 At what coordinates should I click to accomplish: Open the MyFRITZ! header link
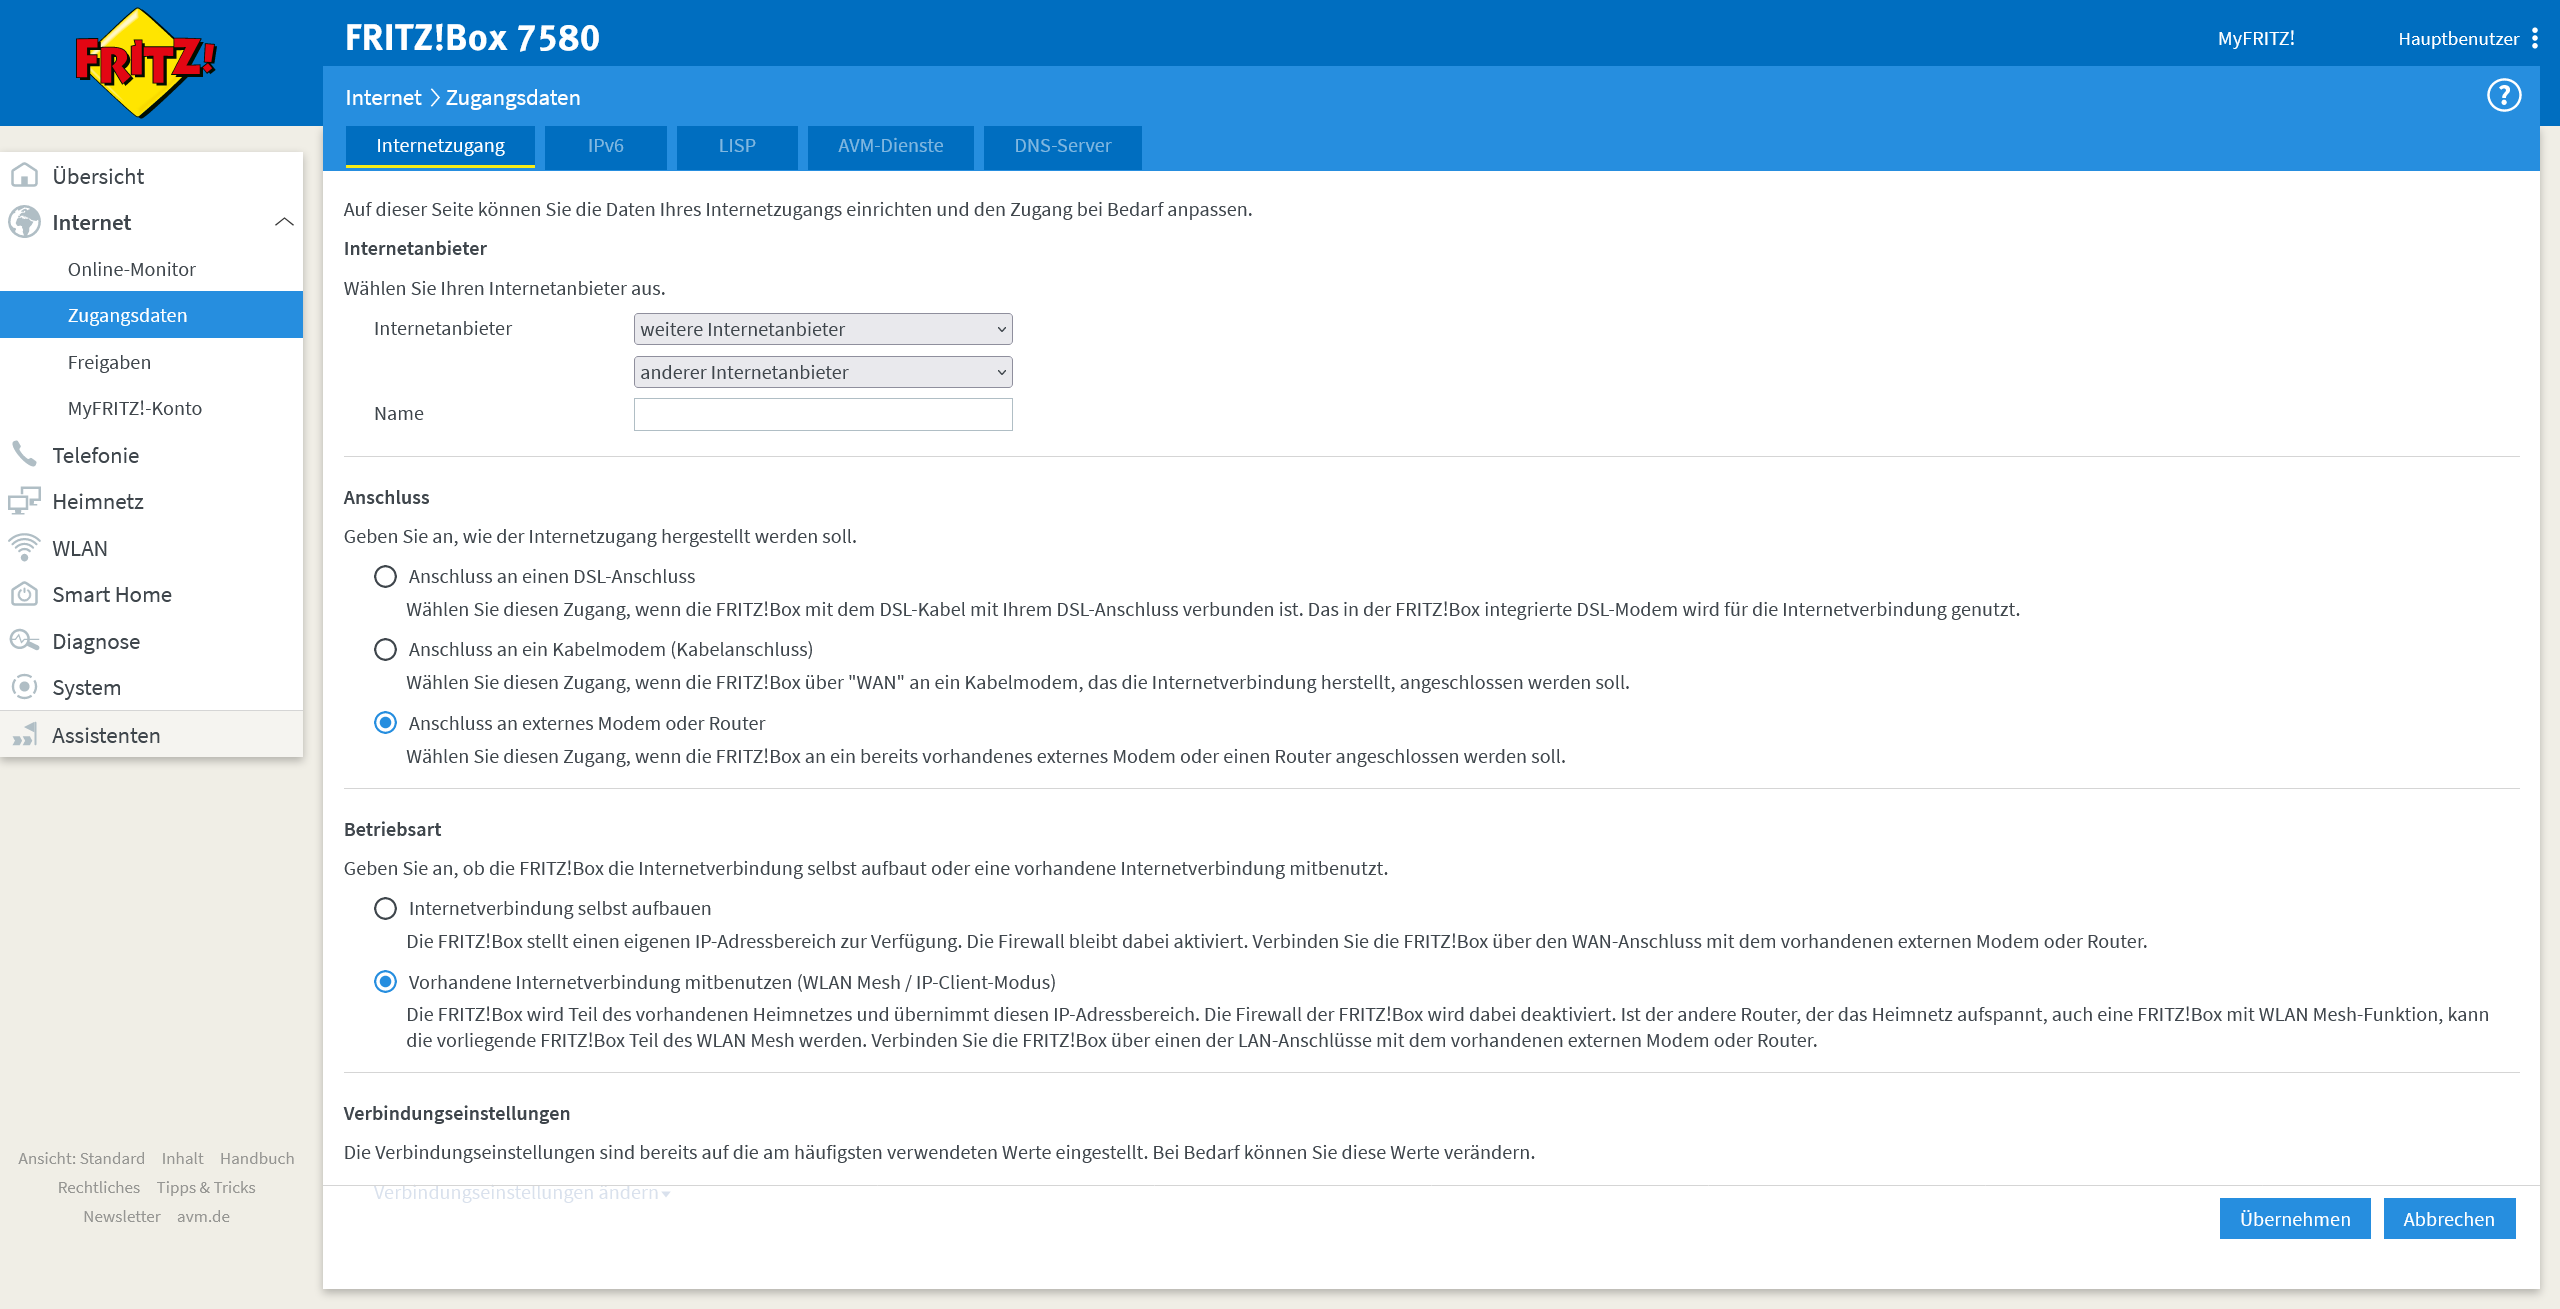[x=2256, y=38]
